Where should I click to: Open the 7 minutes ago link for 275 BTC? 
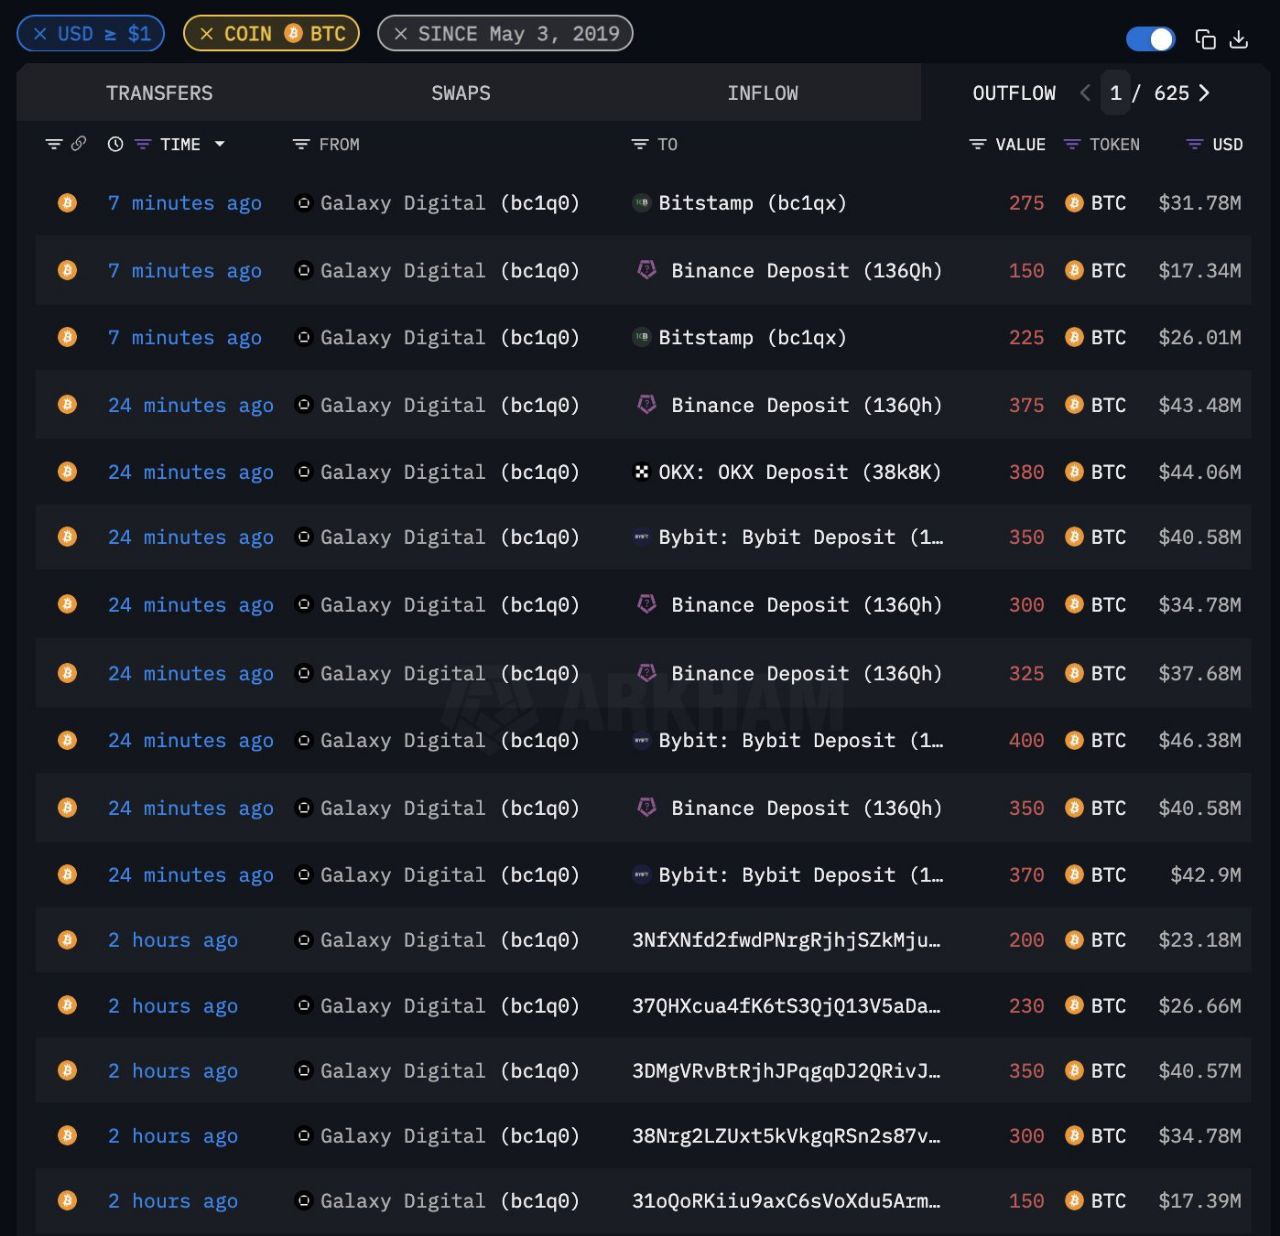[185, 203]
